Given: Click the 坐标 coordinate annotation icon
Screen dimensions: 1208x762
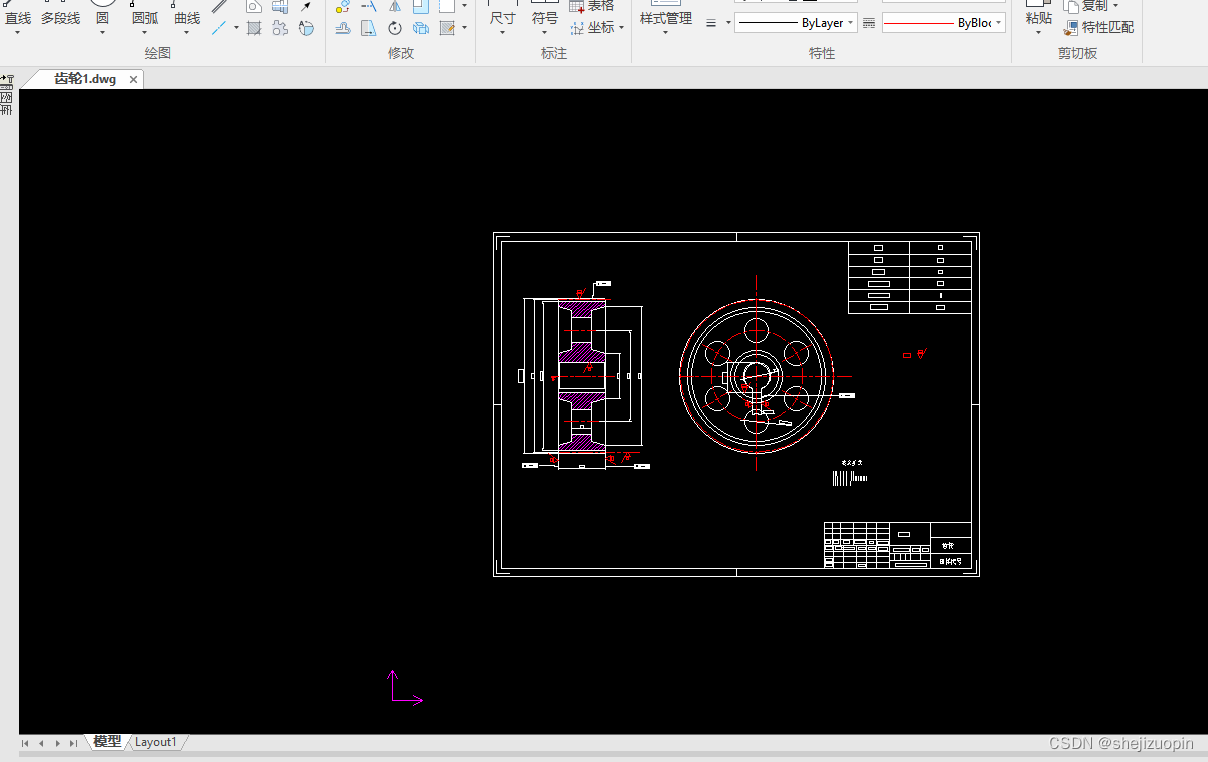Looking at the screenshot, I should 595,28.
